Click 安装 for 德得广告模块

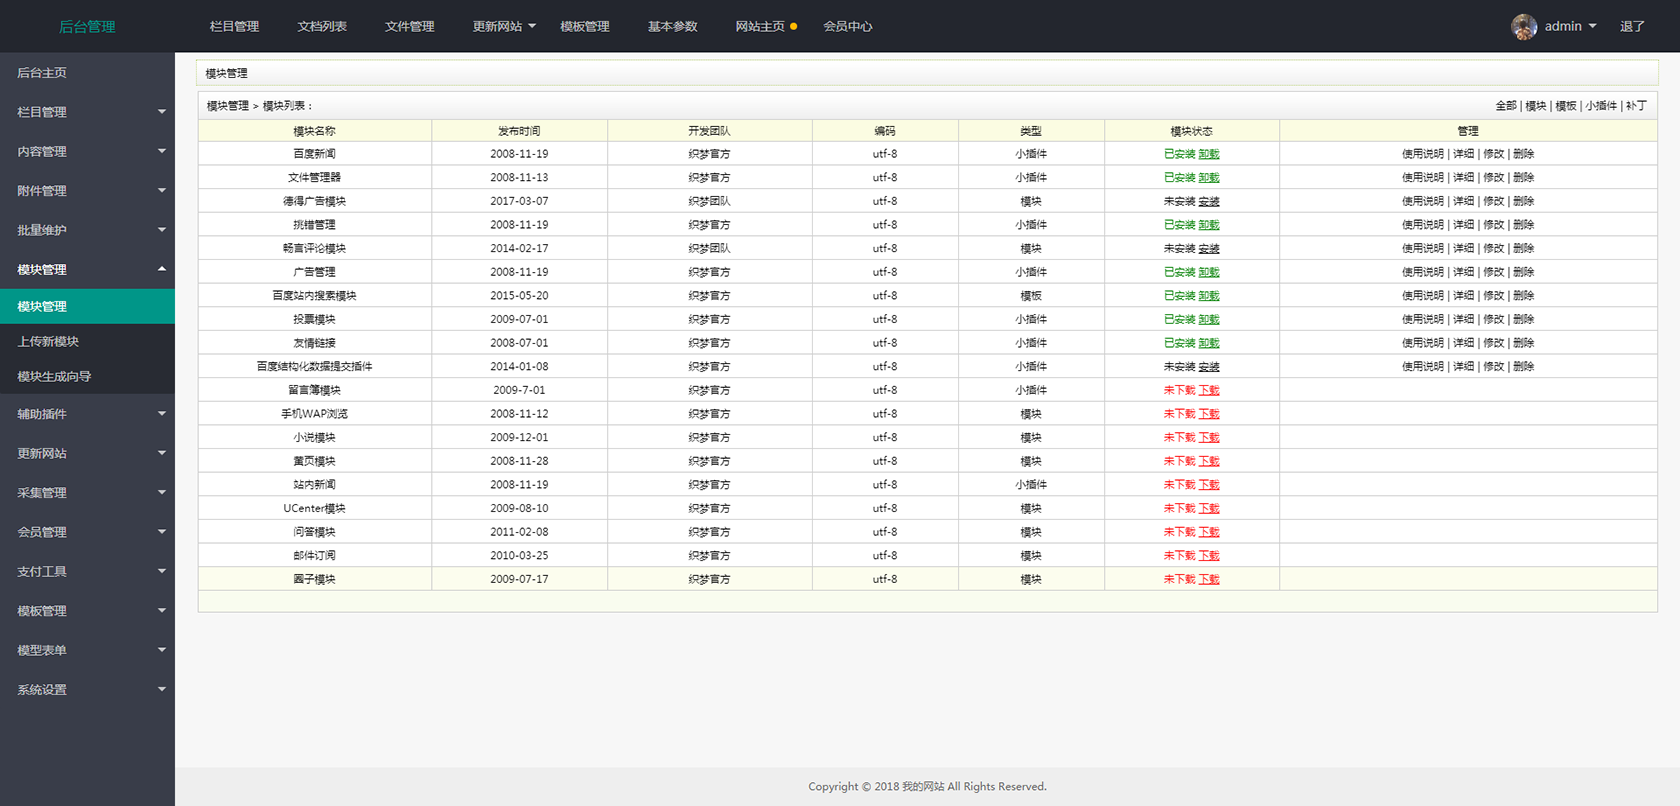[x=1209, y=201]
